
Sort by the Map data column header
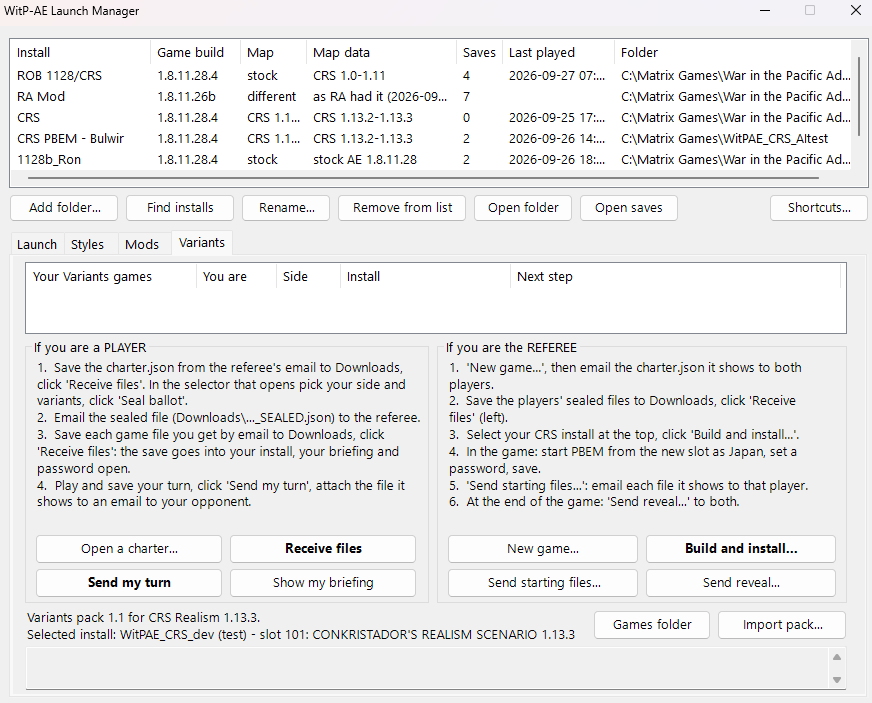381,53
